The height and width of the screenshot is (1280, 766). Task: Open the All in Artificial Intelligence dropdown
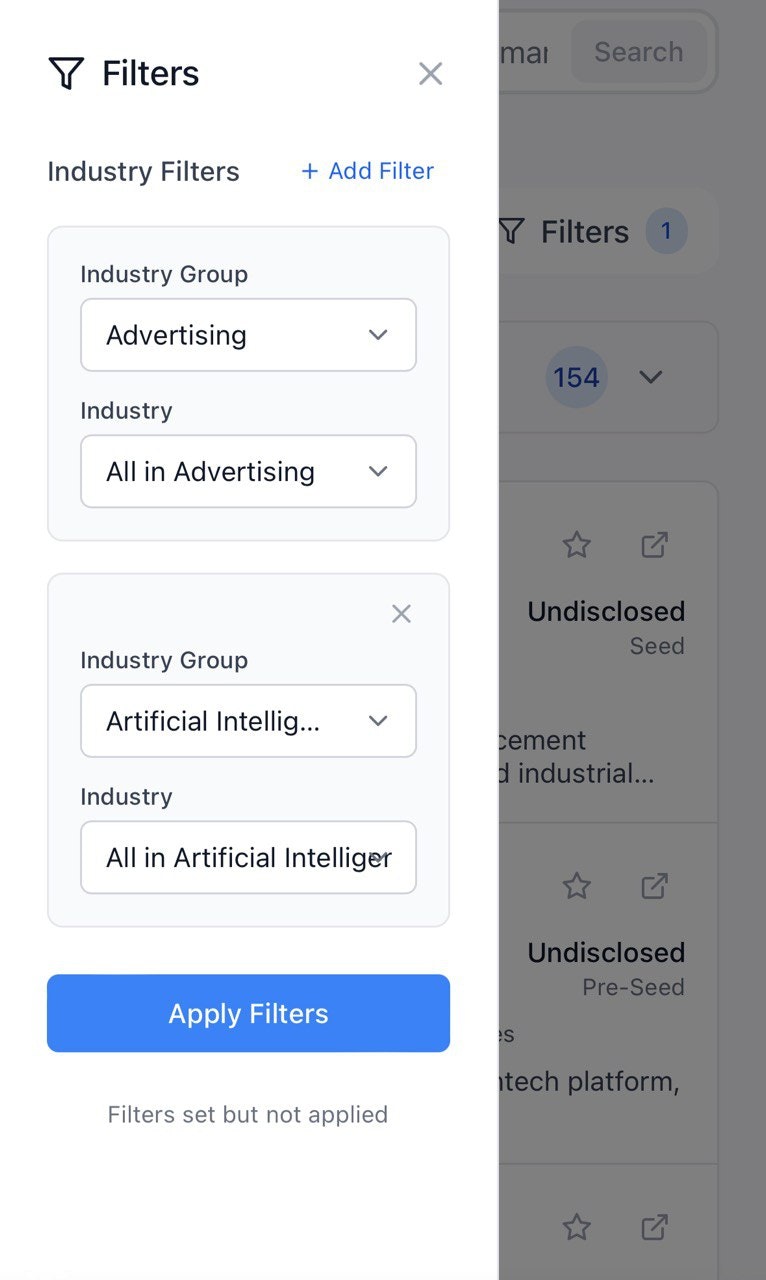pyautogui.click(x=248, y=857)
